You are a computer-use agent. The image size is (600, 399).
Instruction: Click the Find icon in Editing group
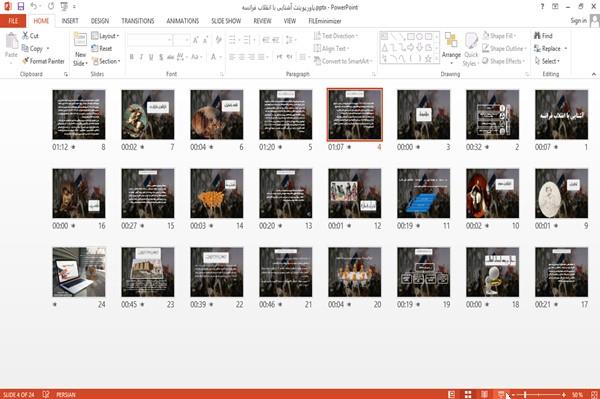[x=538, y=36]
